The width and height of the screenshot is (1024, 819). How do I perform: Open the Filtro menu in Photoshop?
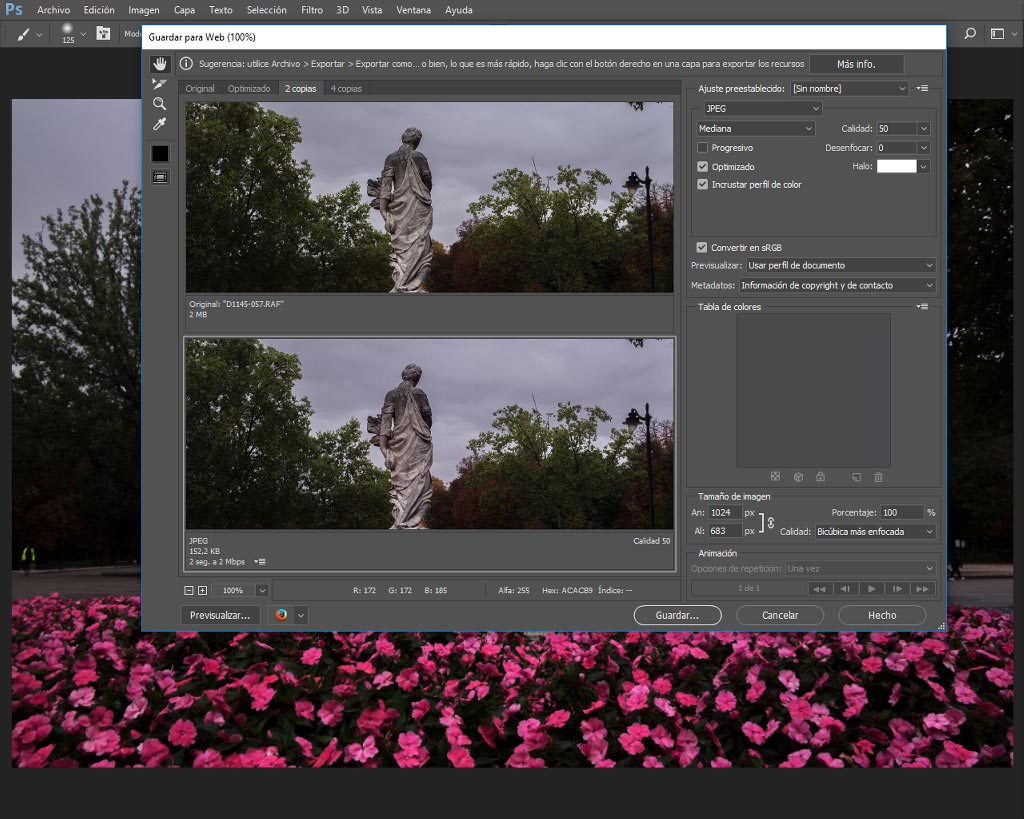[312, 10]
